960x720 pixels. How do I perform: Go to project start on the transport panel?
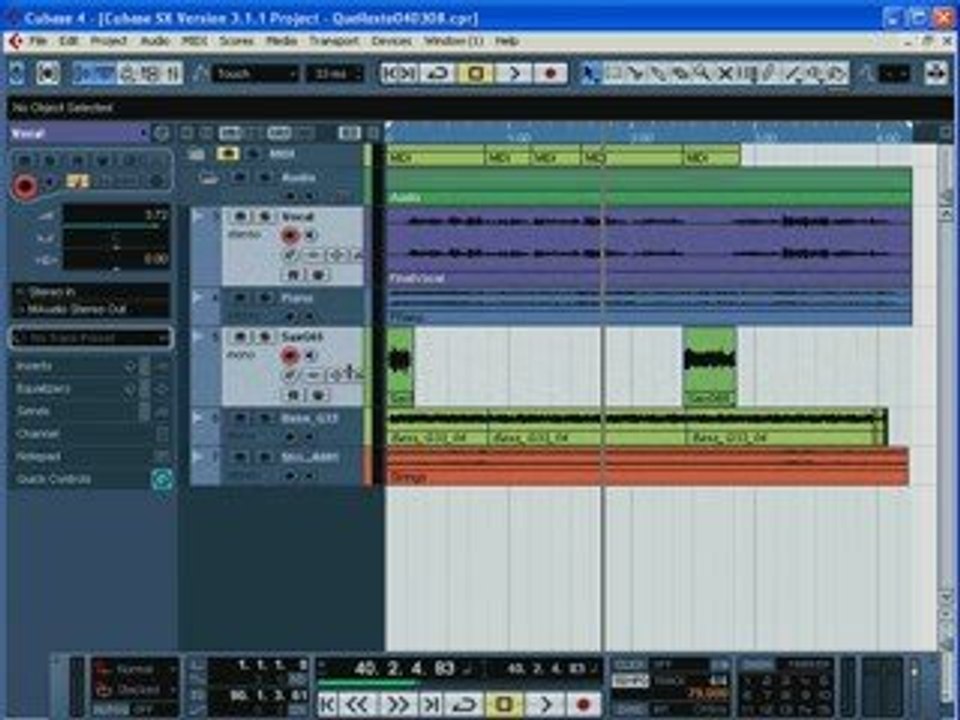328,705
